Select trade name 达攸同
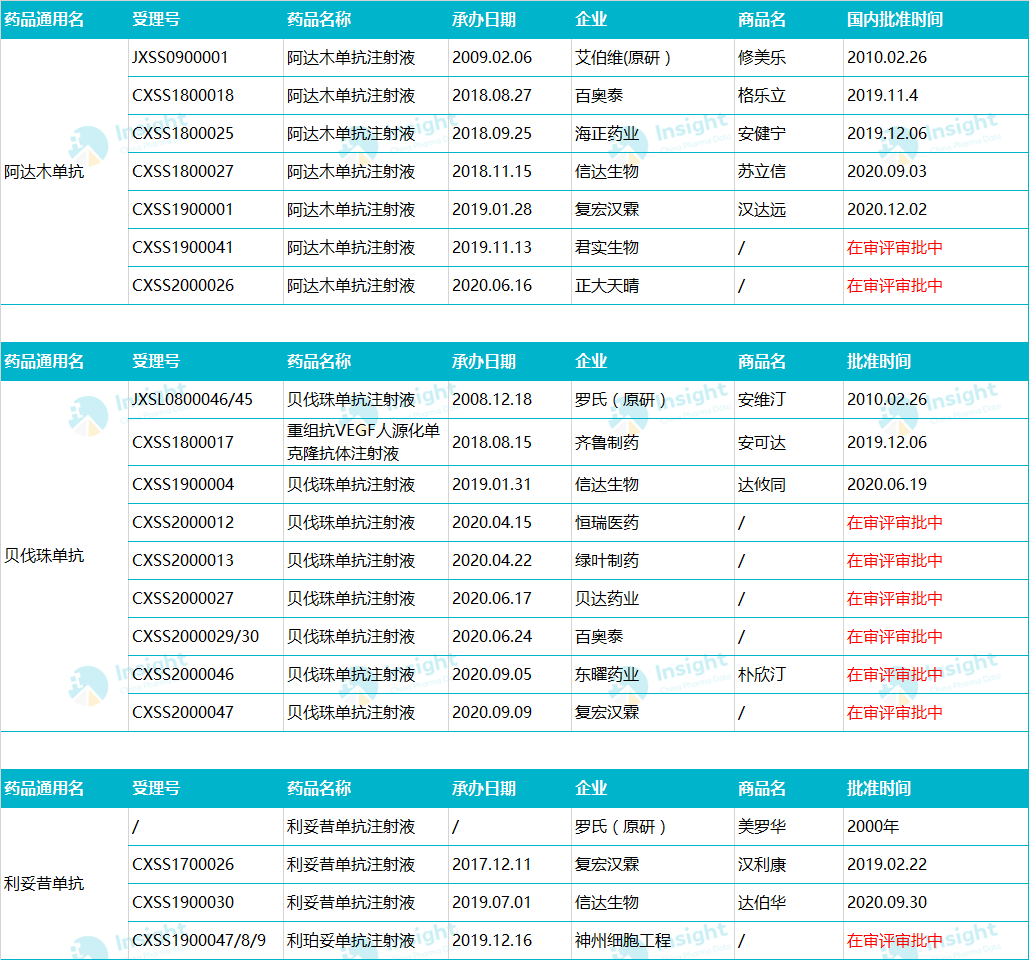1029x960 pixels. point(762,485)
